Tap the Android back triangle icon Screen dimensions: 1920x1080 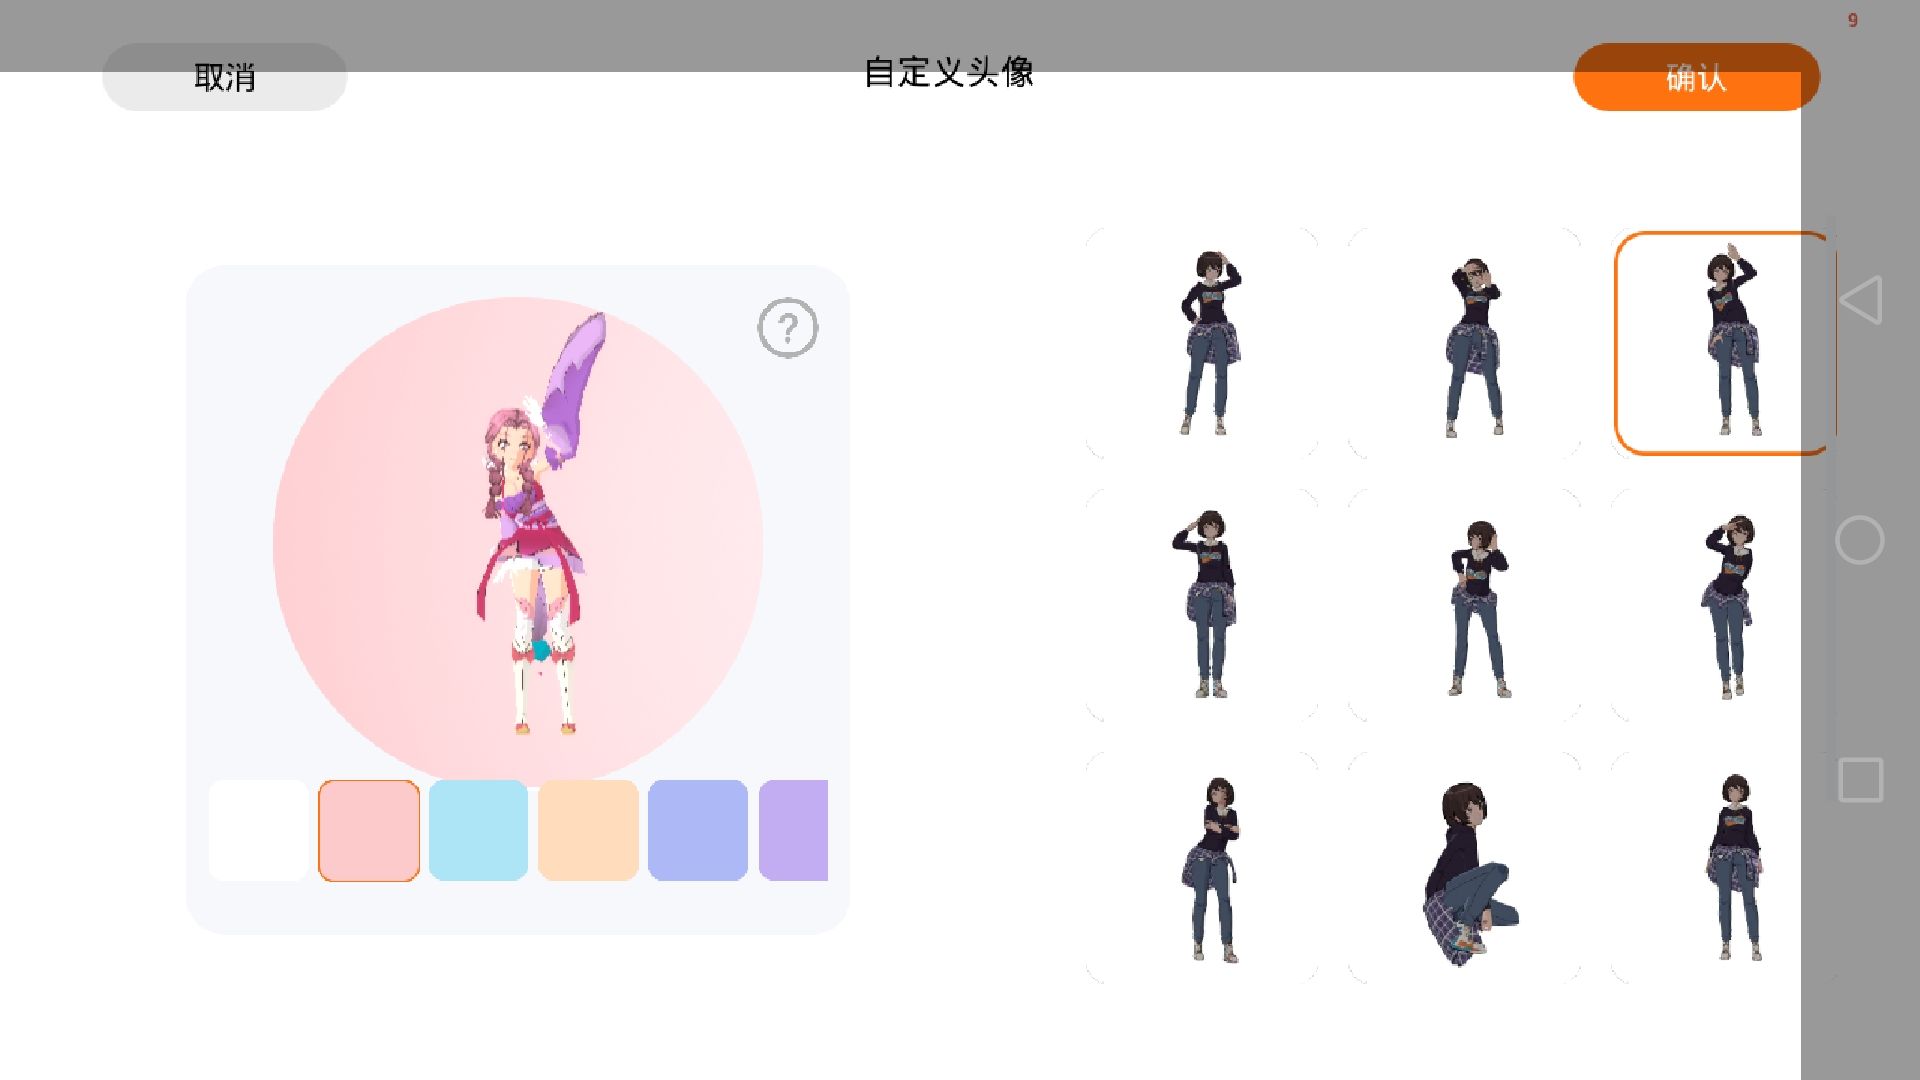click(1861, 300)
